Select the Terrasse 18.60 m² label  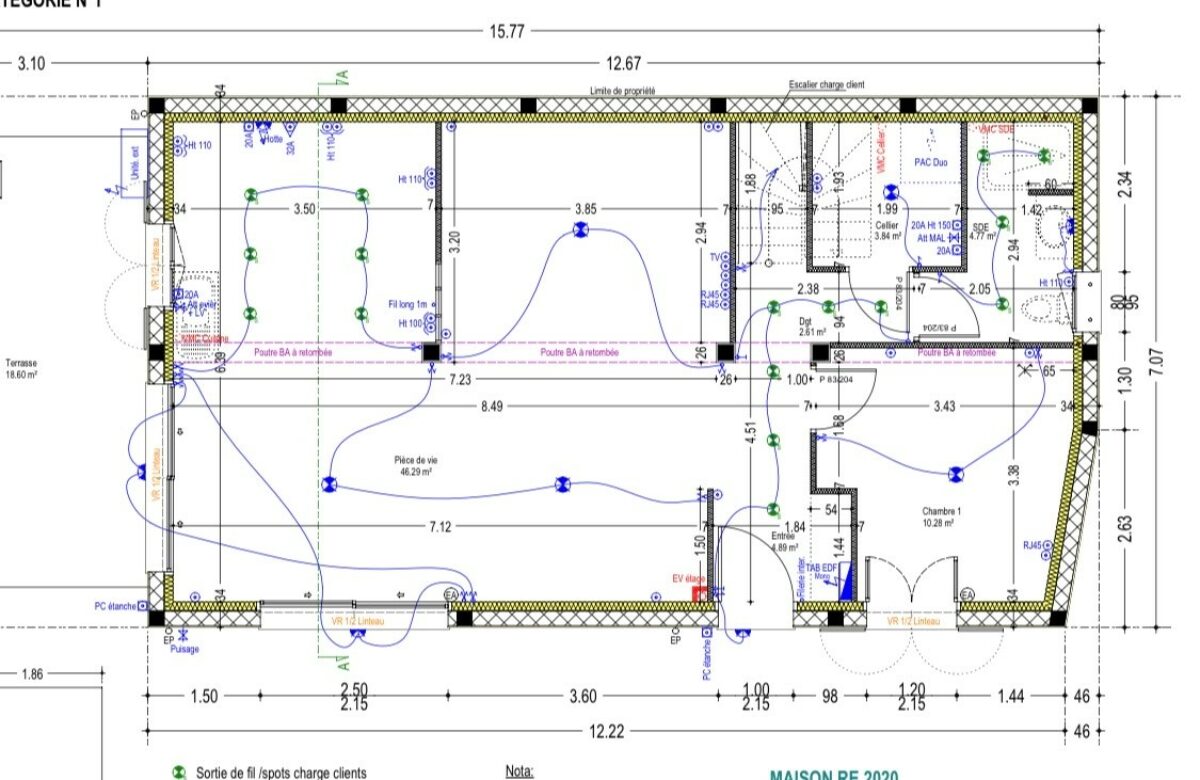21,369
